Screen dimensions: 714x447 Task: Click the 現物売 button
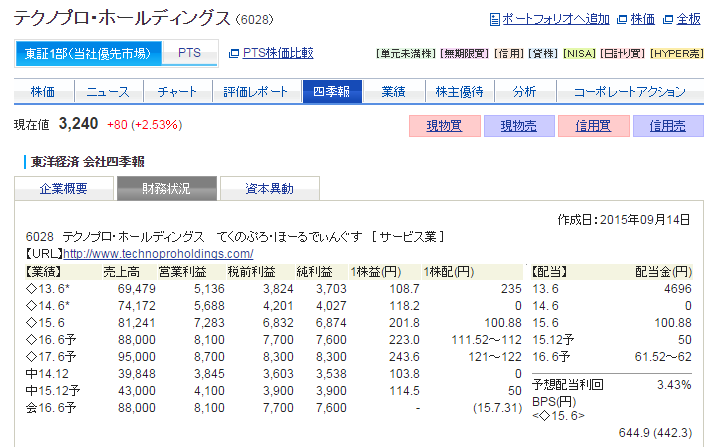[519, 126]
